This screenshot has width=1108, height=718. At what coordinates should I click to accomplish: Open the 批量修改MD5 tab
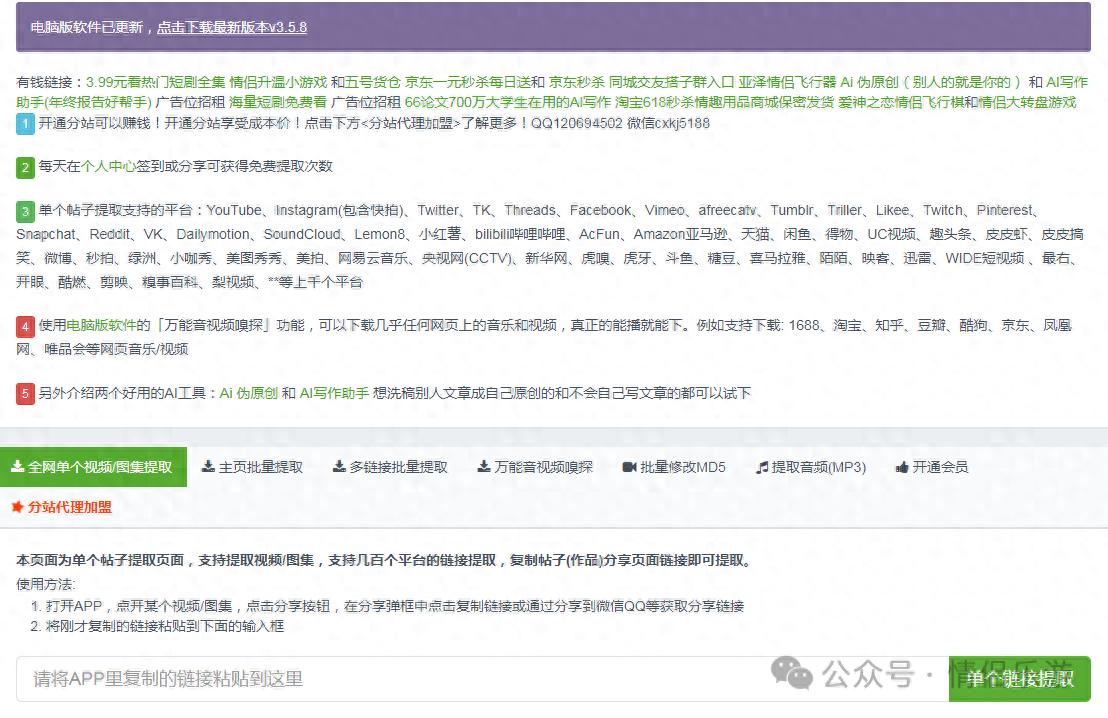tap(674, 467)
